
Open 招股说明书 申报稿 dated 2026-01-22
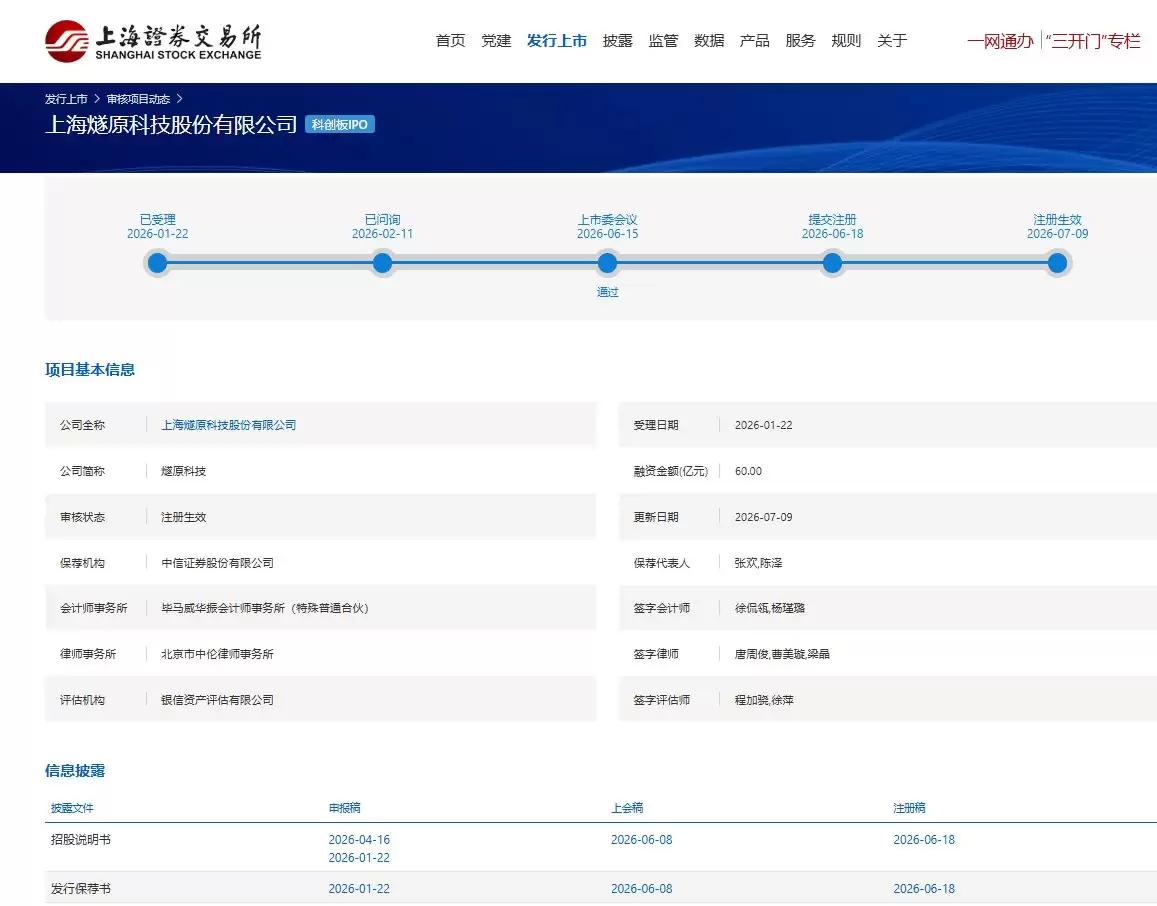click(359, 858)
